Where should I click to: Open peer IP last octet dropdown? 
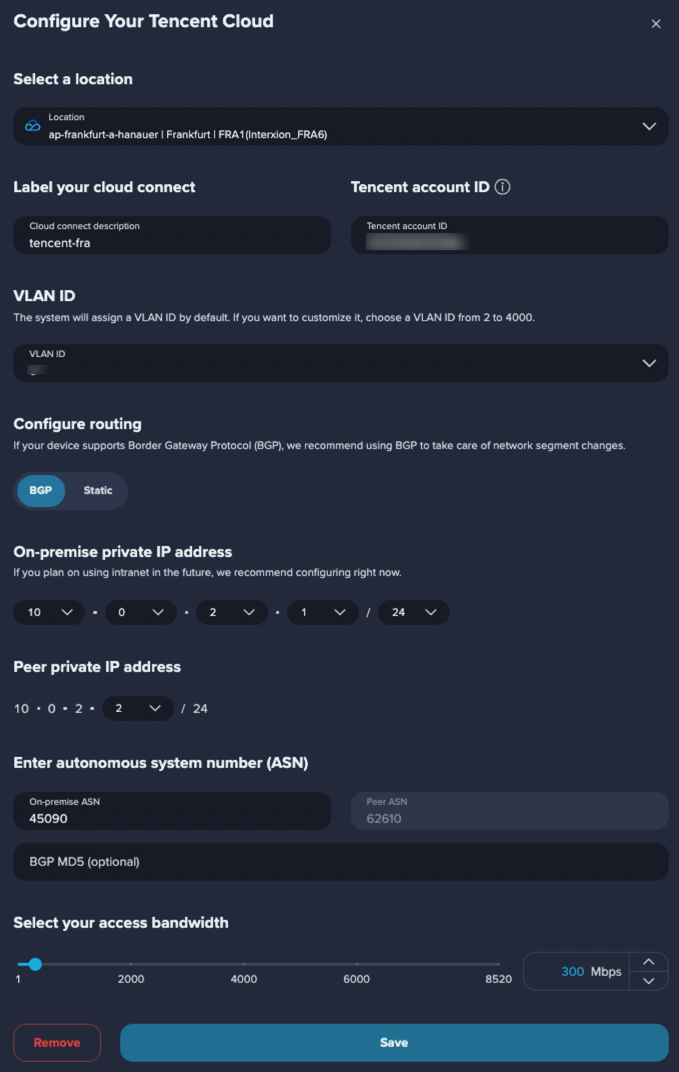[137, 708]
